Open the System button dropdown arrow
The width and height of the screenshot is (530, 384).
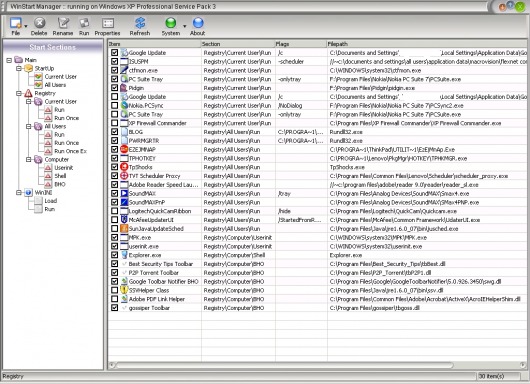pos(185,26)
